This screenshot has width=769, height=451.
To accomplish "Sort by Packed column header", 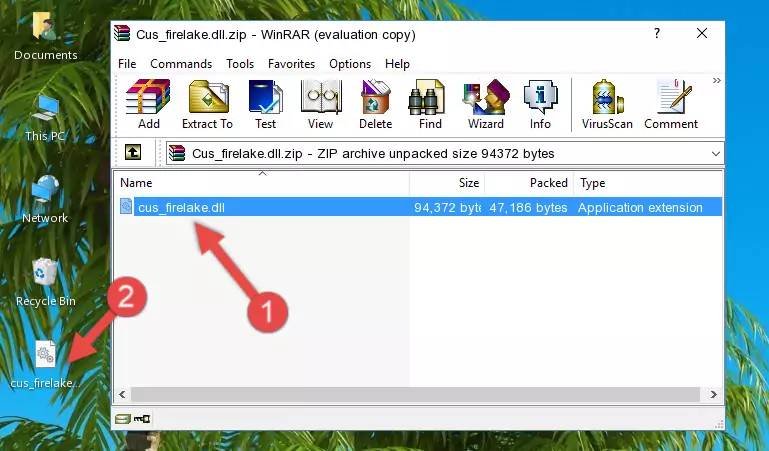I will click(529, 183).
